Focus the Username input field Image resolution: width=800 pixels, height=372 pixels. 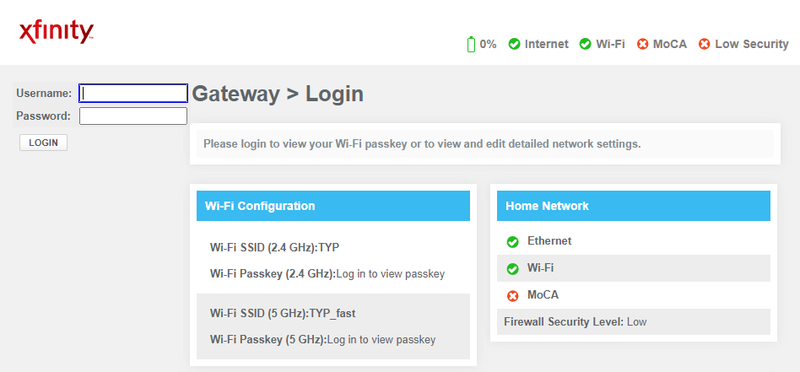(x=133, y=93)
